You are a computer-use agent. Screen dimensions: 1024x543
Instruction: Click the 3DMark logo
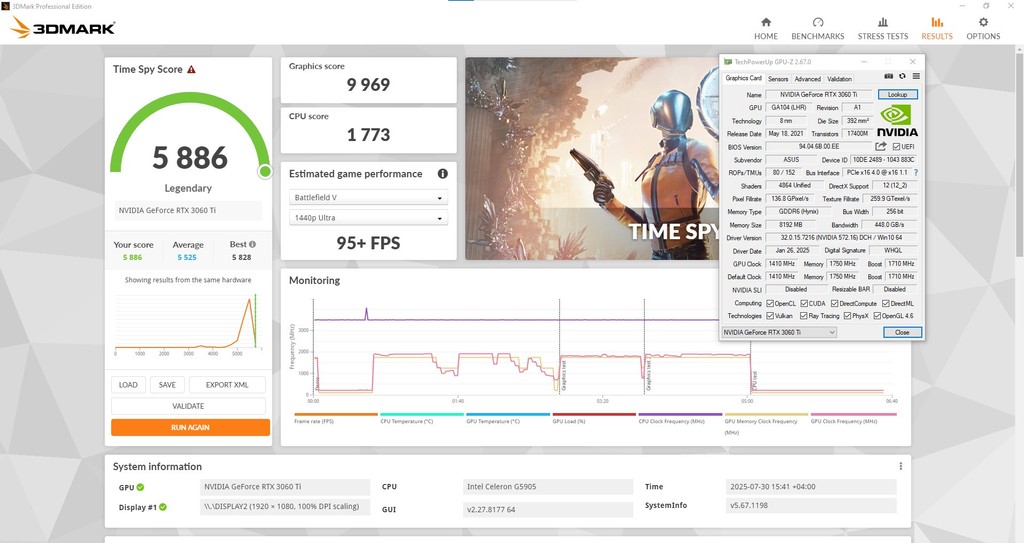63,27
